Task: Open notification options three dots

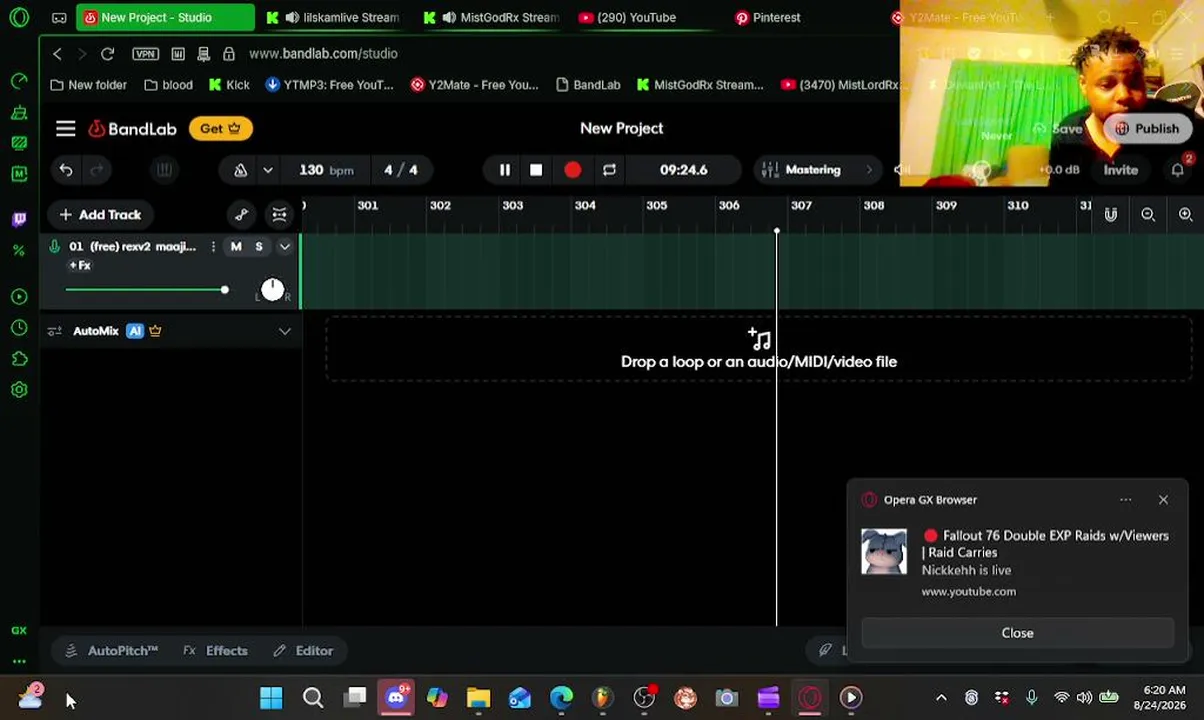Action: coord(1125,500)
